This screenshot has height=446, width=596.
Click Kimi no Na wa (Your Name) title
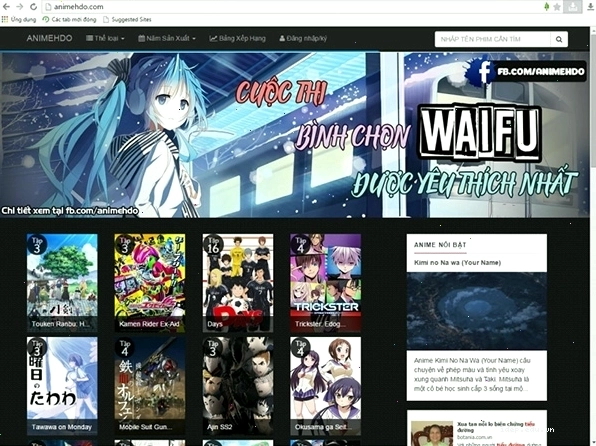coord(457,263)
